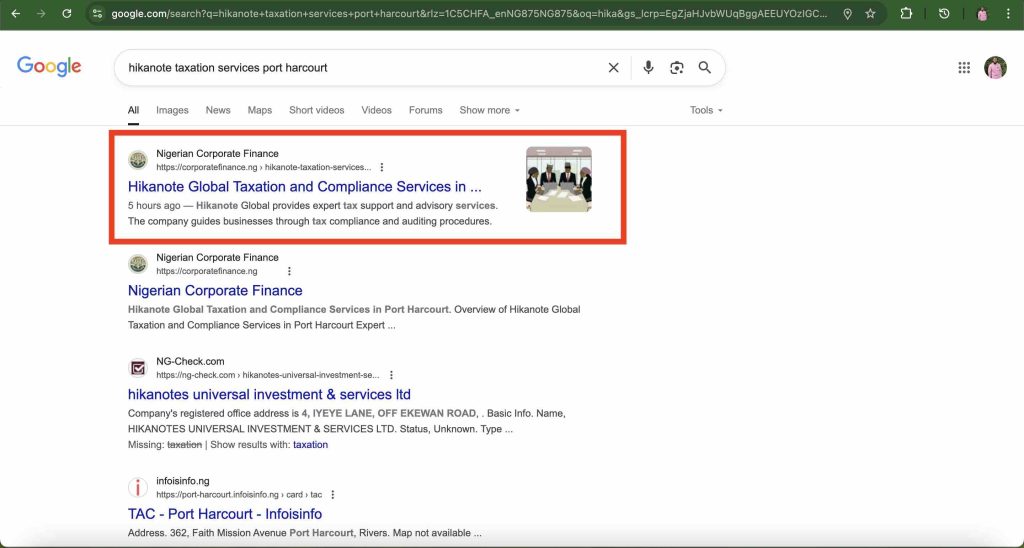1024x548 pixels.
Task: Click the browser back arrow
Action: (x=16, y=13)
